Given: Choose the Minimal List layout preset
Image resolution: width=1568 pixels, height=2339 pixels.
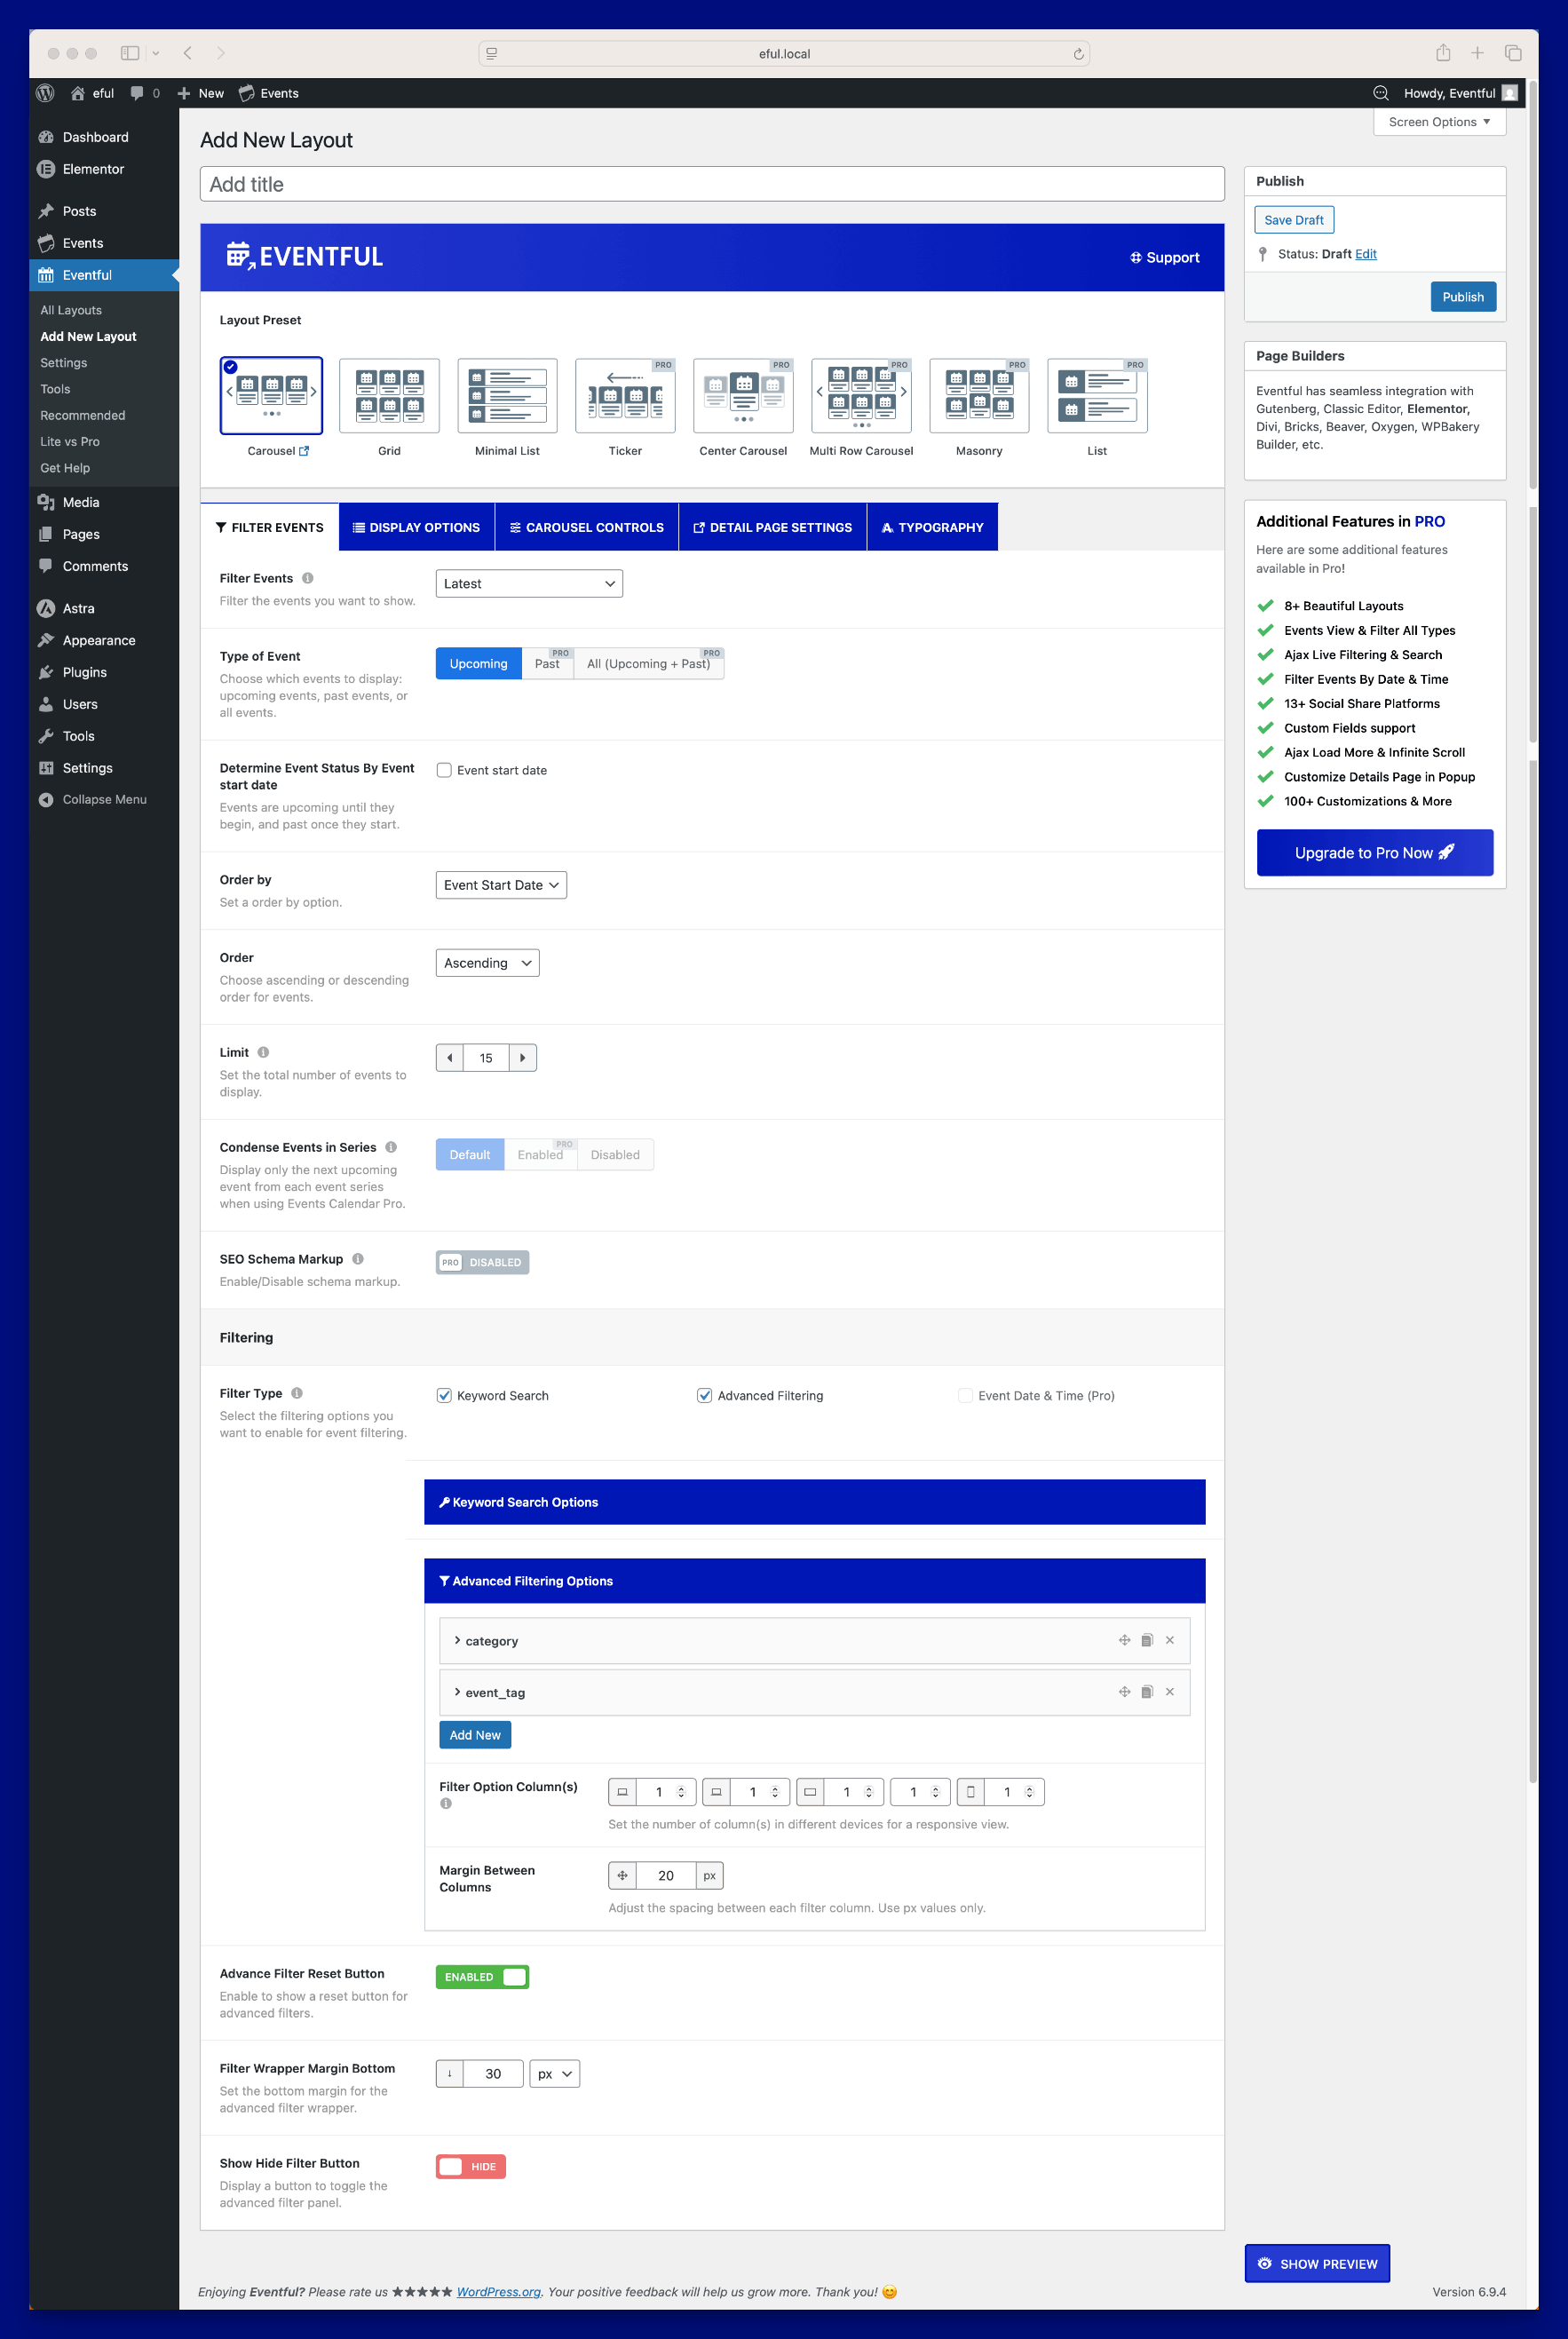Looking at the screenshot, I should pyautogui.click(x=507, y=396).
